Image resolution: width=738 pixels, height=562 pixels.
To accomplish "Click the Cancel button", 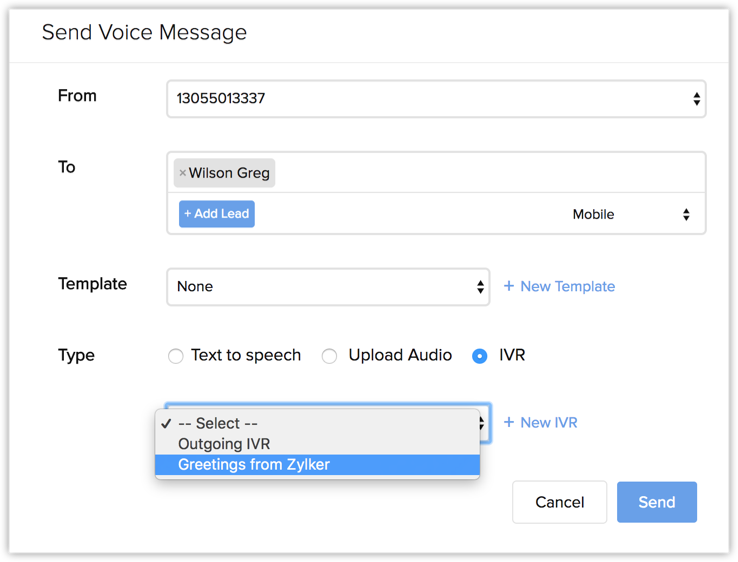I will 559,502.
